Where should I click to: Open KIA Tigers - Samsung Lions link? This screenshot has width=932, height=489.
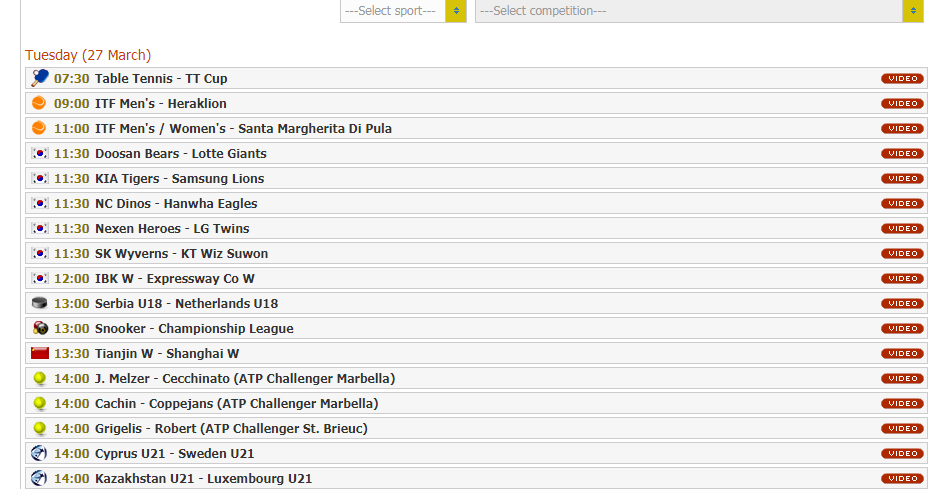pyautogui.click(x=180, y=178)
